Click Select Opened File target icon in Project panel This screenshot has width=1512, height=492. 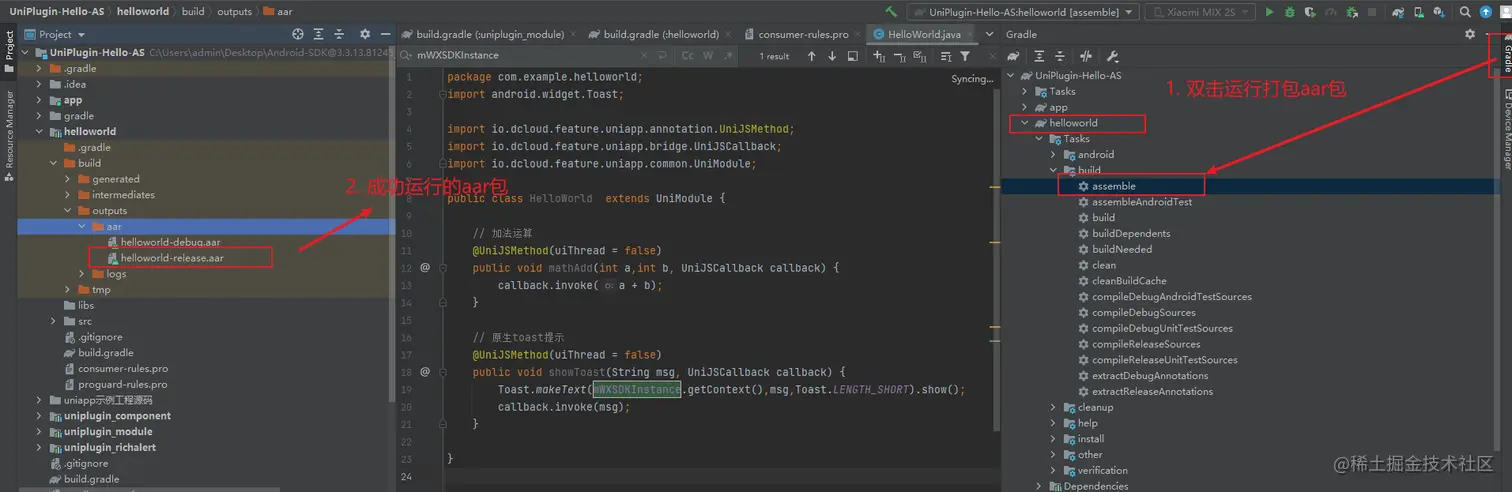pyautogui.click(x=298, y=34)
